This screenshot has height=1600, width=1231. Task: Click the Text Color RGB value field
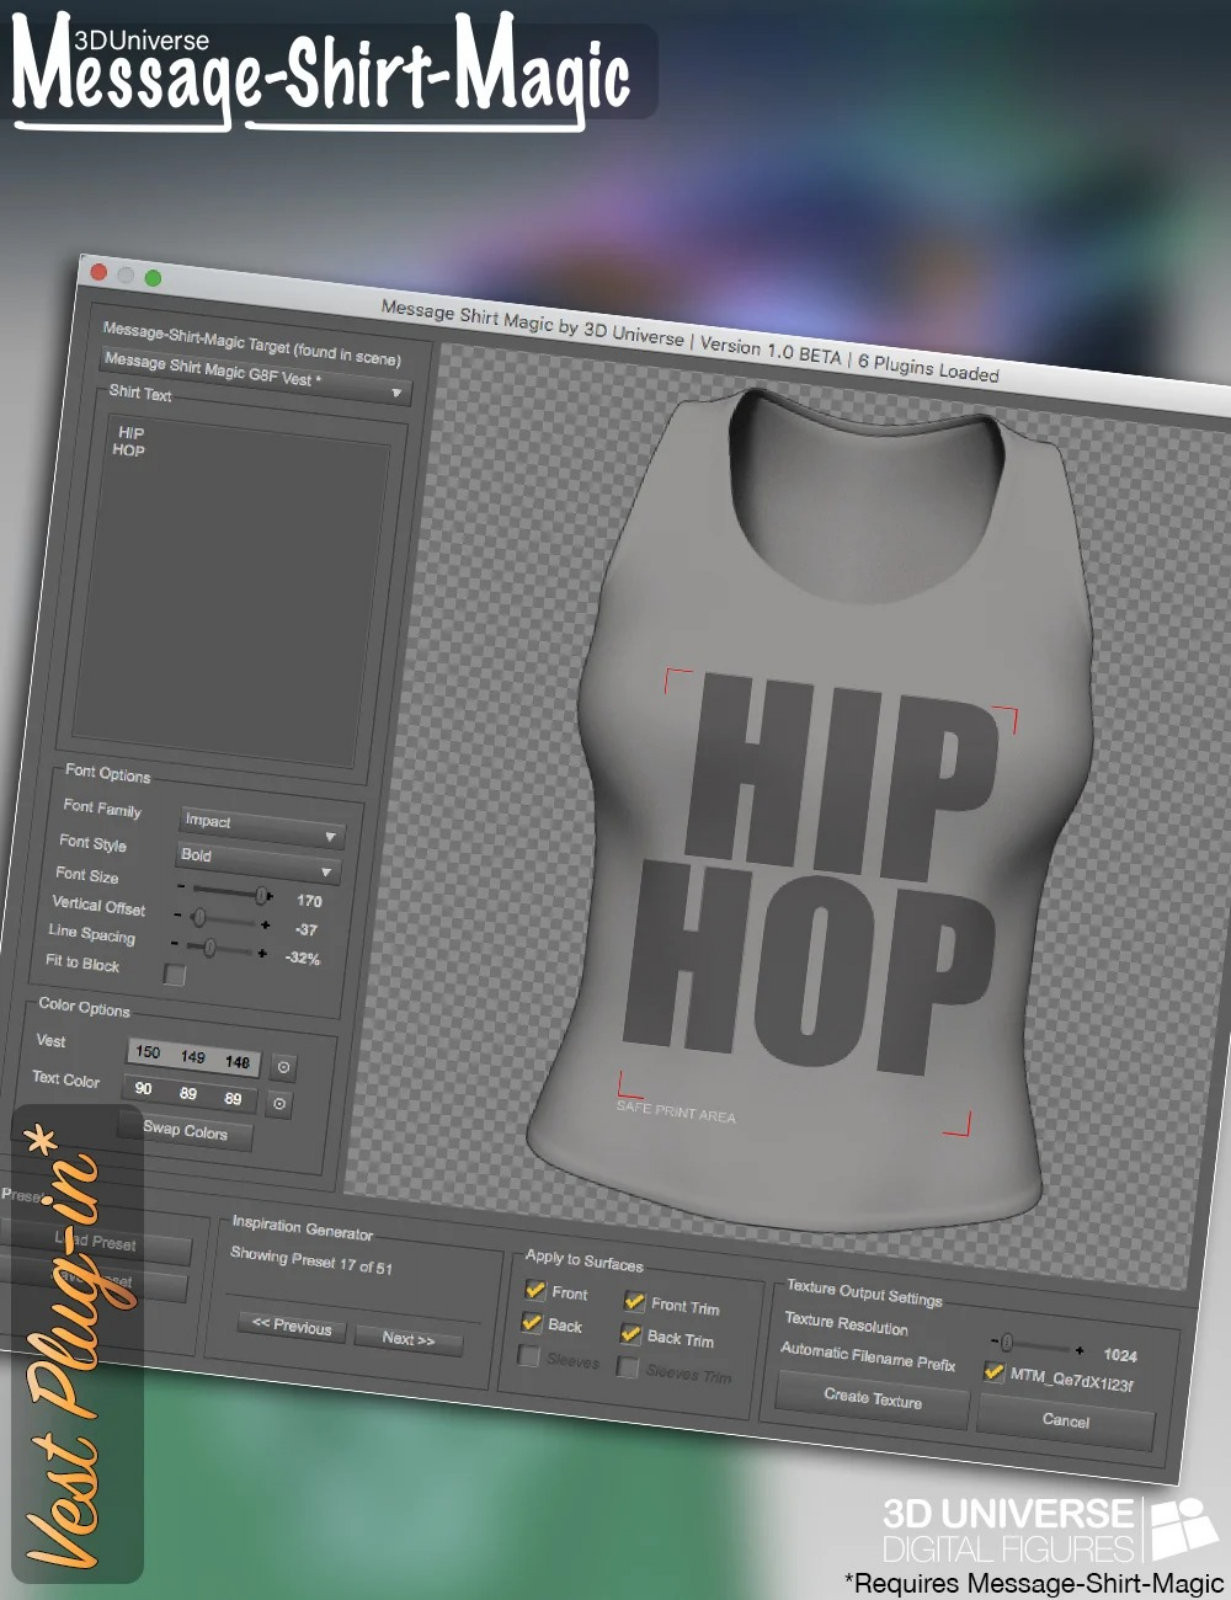[189, 1094]
